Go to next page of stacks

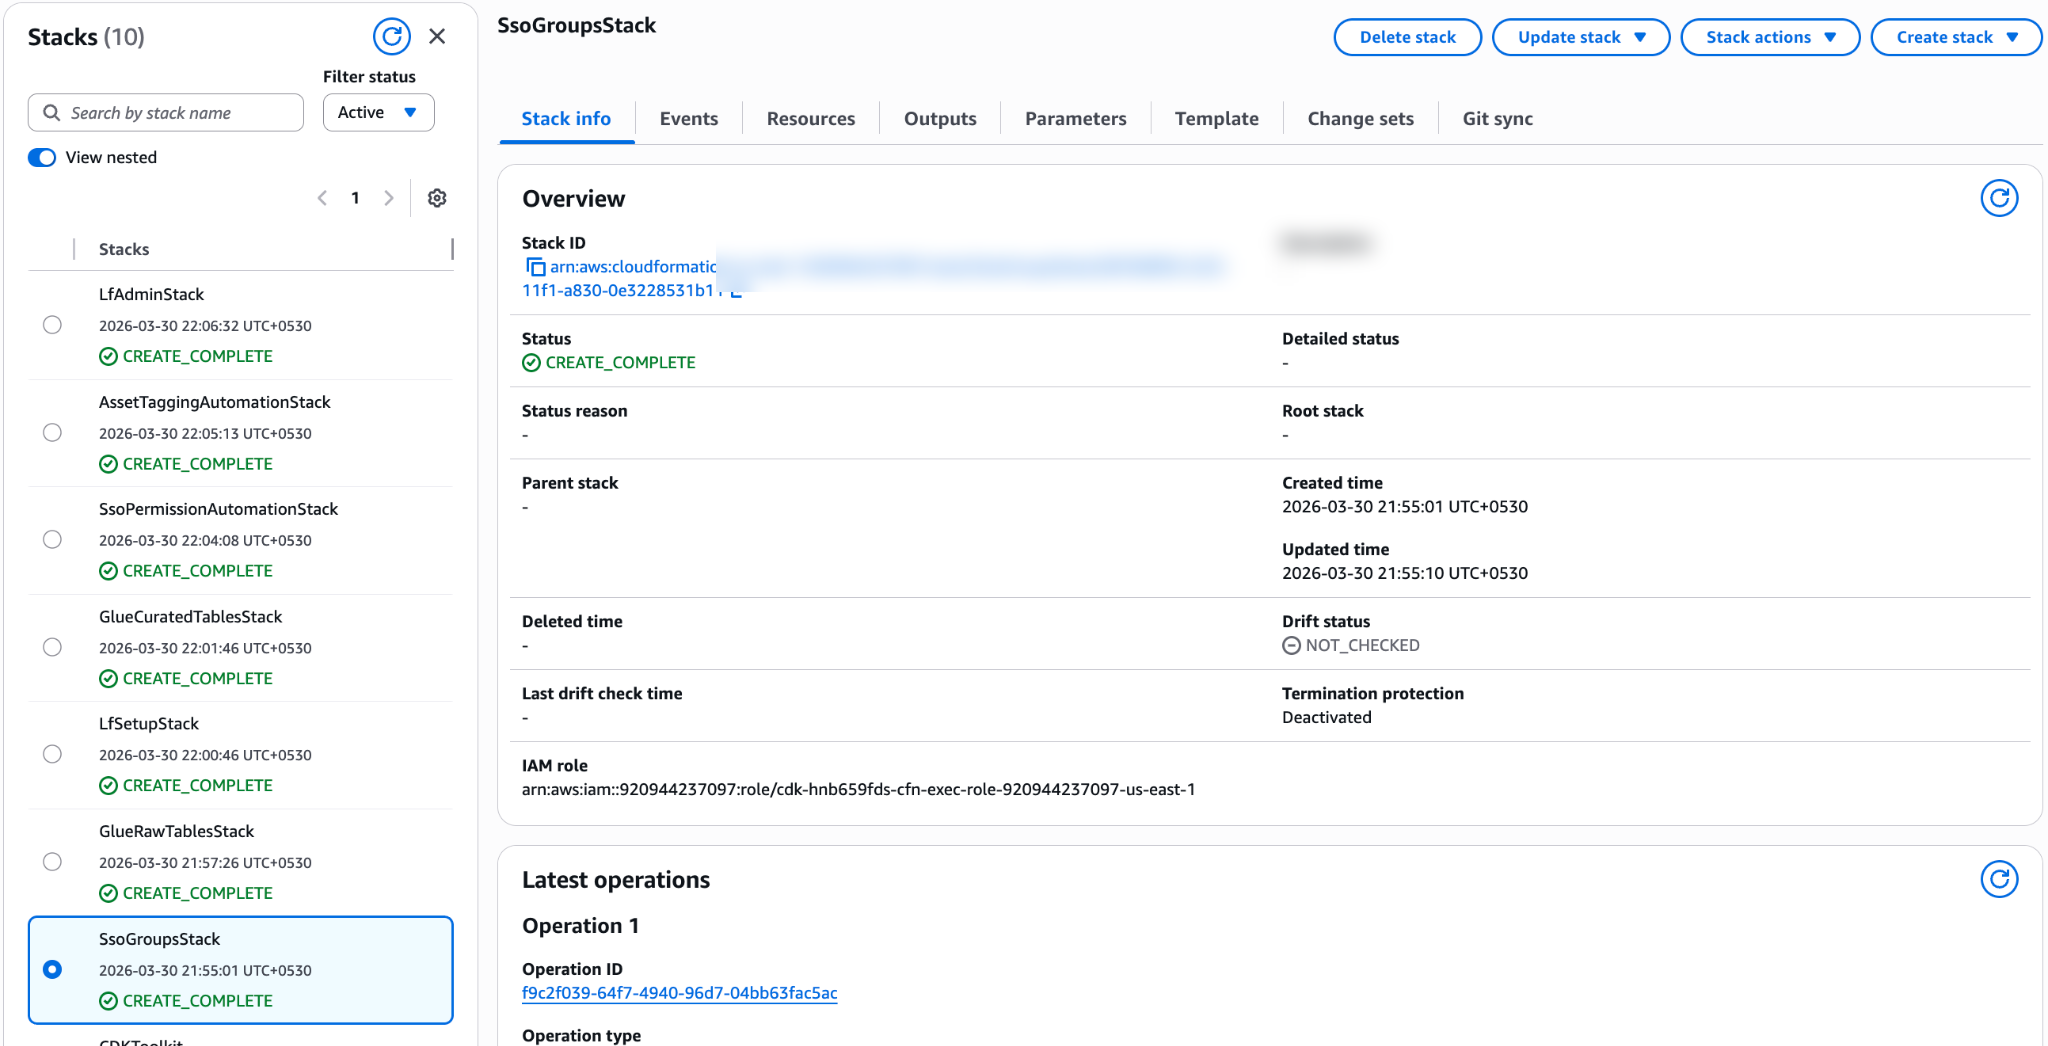[389, 198]
